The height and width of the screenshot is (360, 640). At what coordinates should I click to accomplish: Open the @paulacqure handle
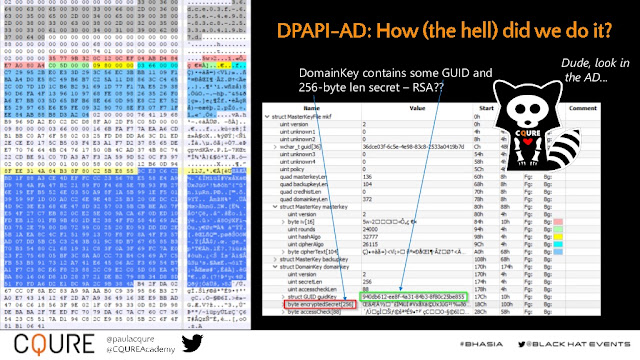(x=130, y=339)
